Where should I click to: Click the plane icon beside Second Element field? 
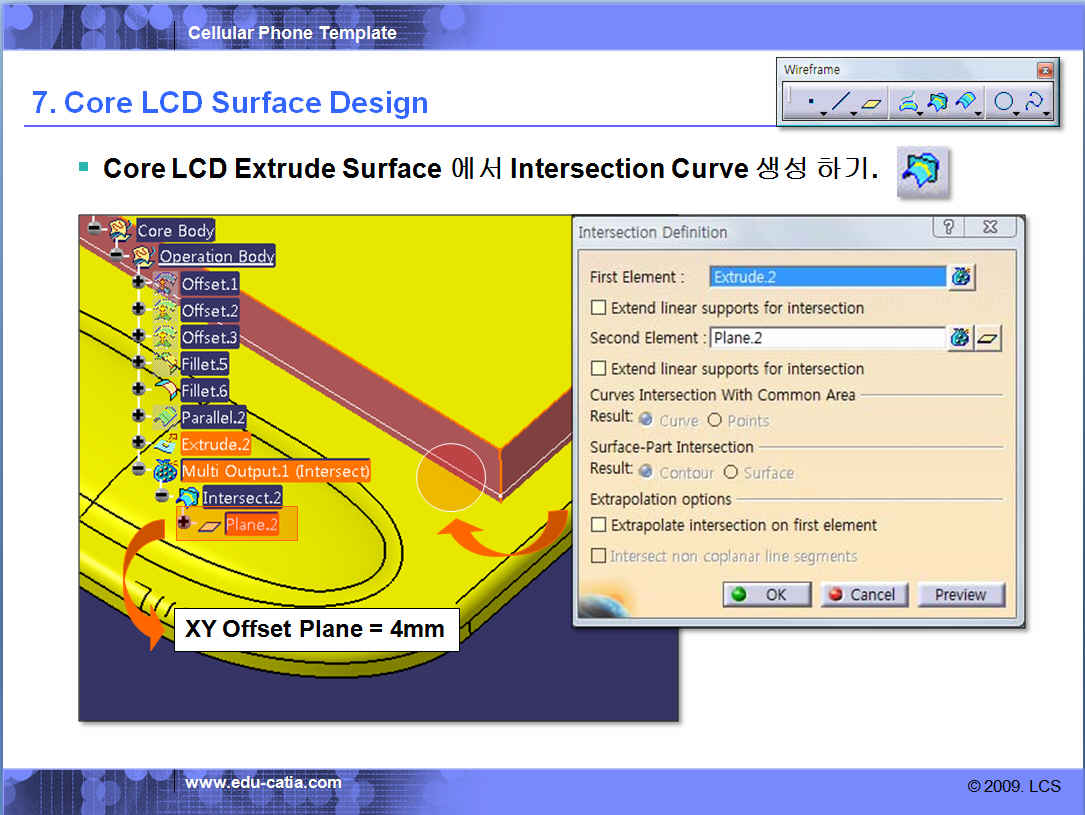click(x=989, y=339)
